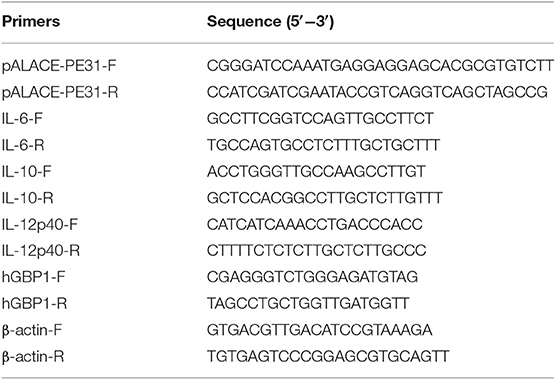Click sequence TGTGAGTCCCGGAGCGTGCAGTT
The height and width of the screenshot is (380, 556).
tap(328, 356)
